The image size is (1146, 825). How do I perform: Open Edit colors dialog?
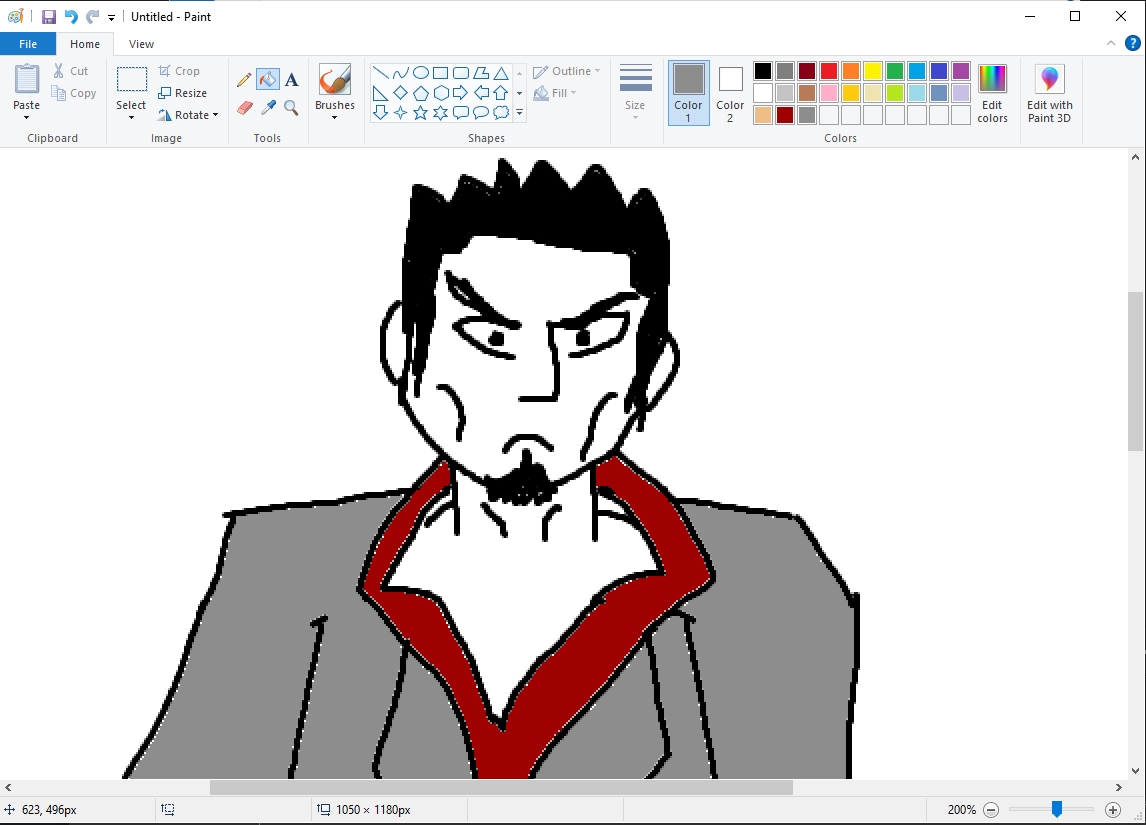pos(993,93)
